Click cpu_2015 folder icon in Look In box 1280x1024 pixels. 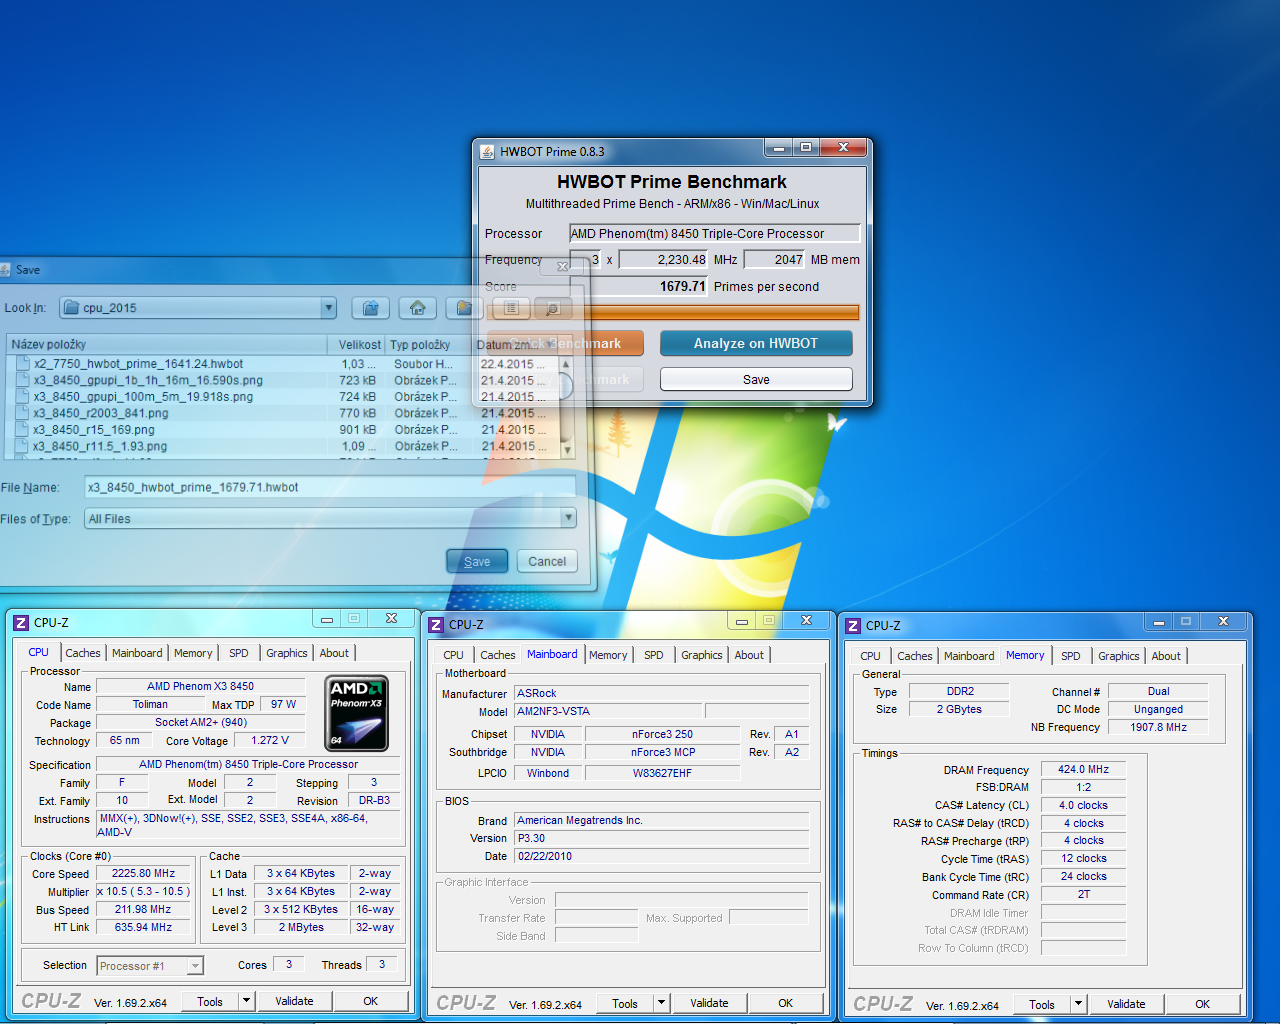click(x=71, y=308)
